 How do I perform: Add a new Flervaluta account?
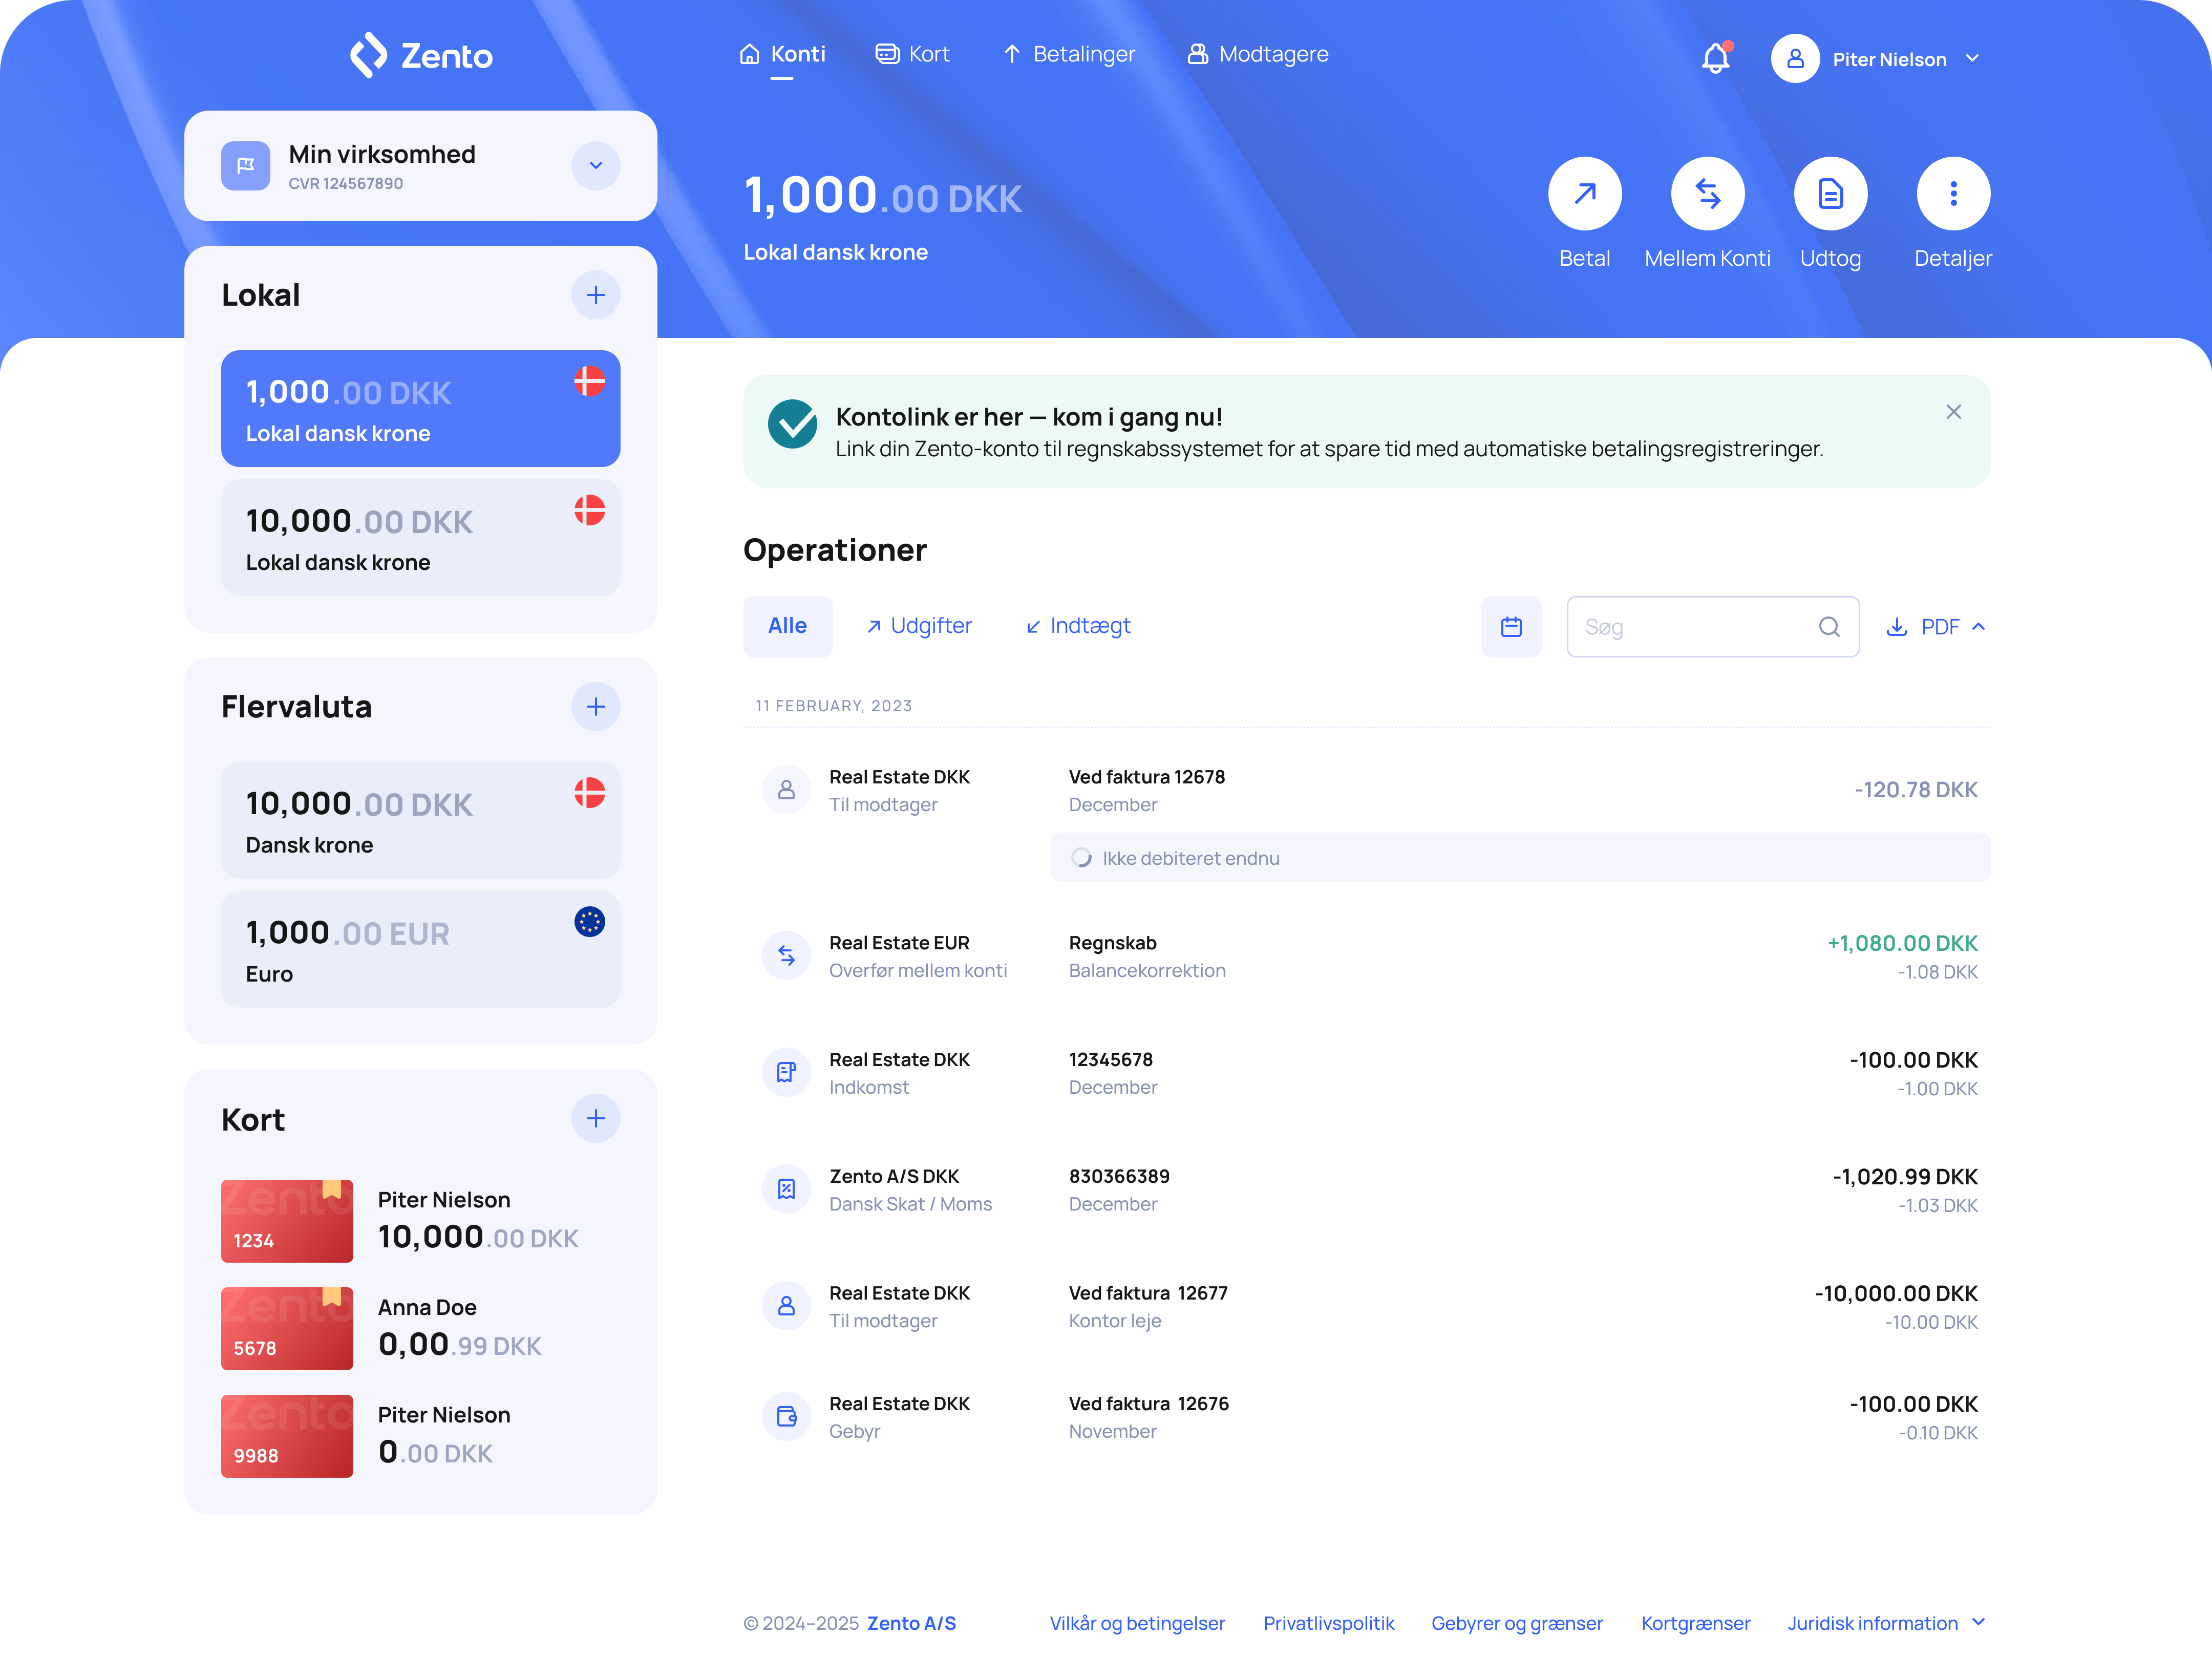595,706
